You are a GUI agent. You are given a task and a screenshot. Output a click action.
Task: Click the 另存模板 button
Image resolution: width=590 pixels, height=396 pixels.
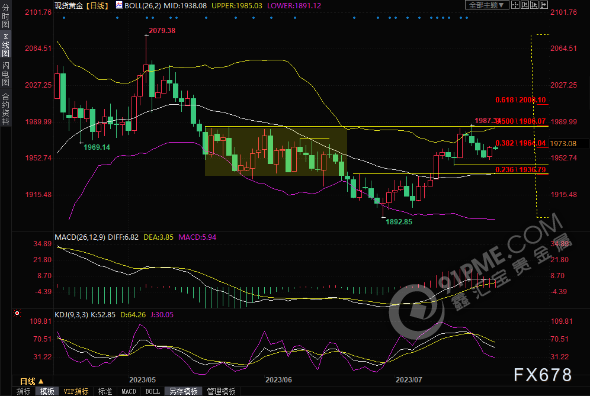click(184, 391)
